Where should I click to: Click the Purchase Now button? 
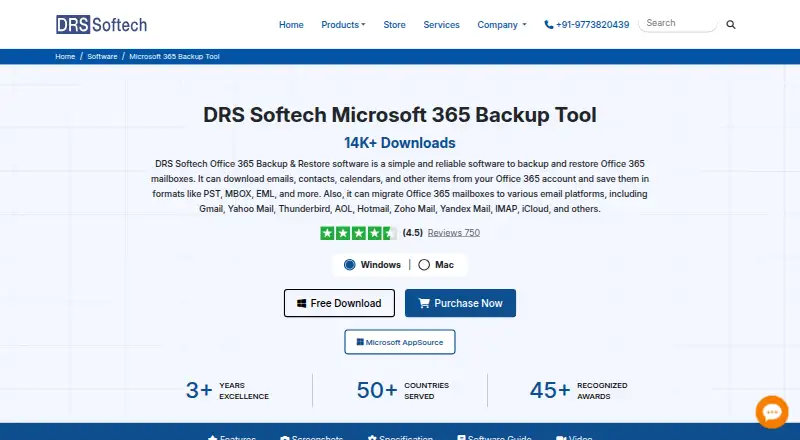[460, 303]
